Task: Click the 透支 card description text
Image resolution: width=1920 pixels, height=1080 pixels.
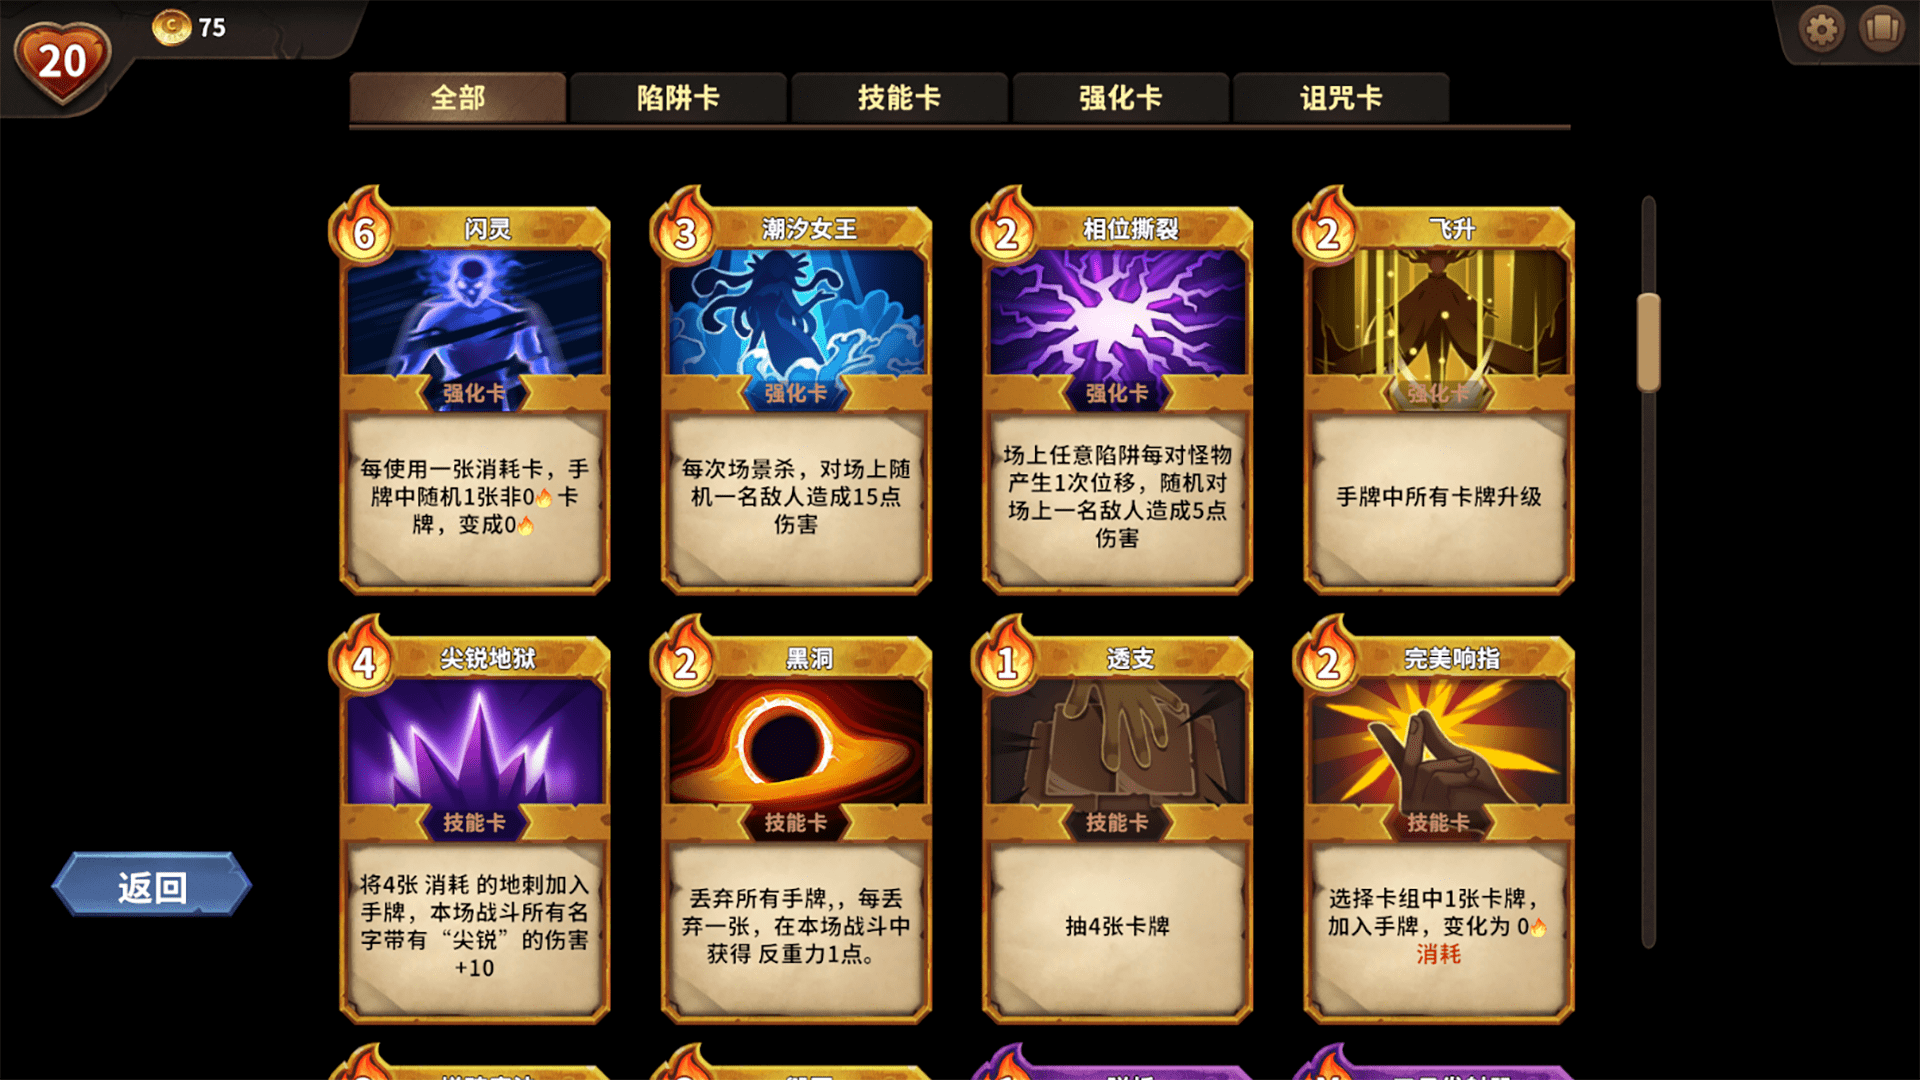Action: coord(1117,926)
